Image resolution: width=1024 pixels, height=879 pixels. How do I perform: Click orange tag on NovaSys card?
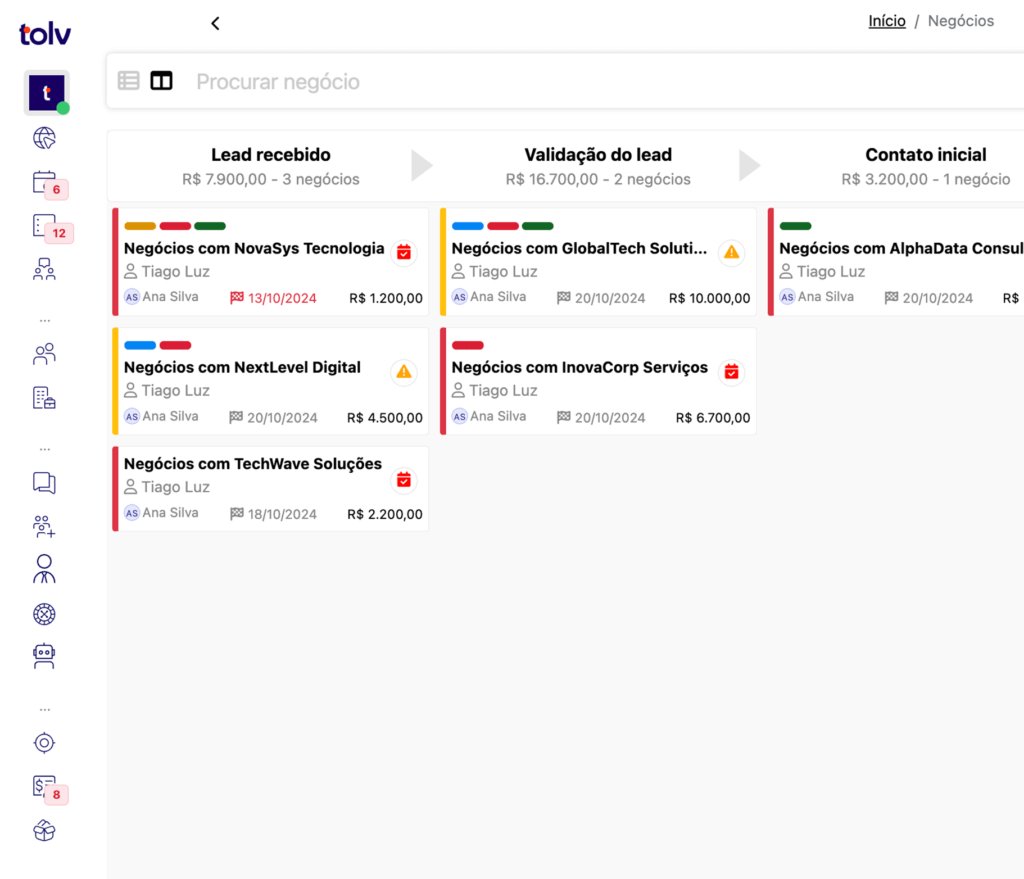(x=140, y=226)
